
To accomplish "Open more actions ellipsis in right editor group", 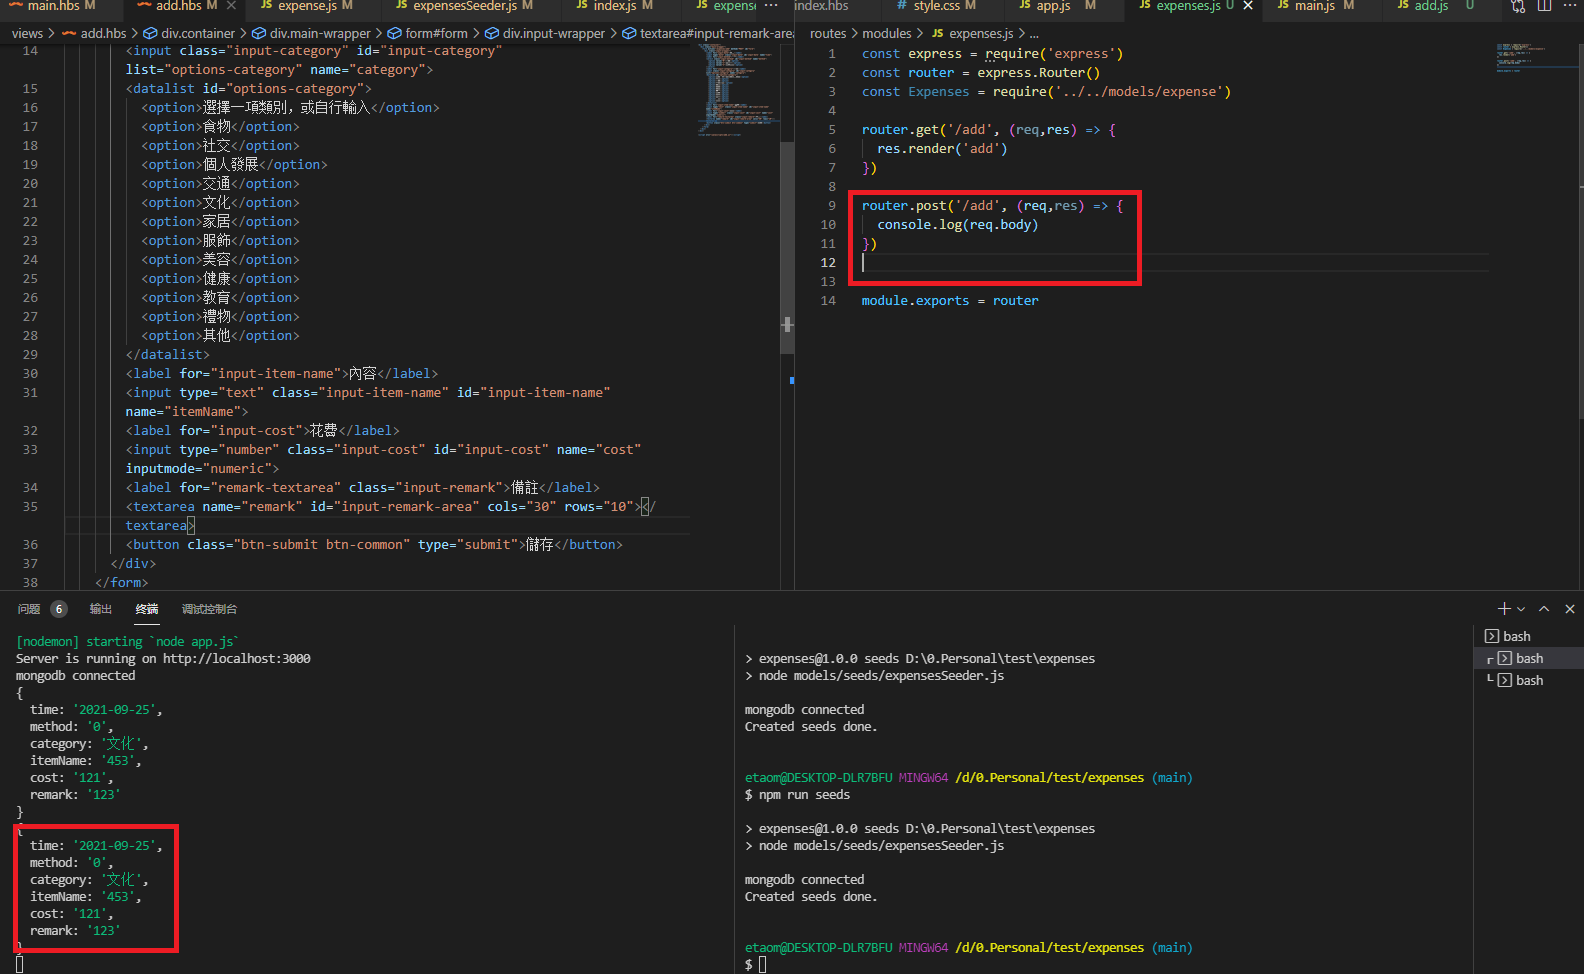I will tap(1570, 6).
